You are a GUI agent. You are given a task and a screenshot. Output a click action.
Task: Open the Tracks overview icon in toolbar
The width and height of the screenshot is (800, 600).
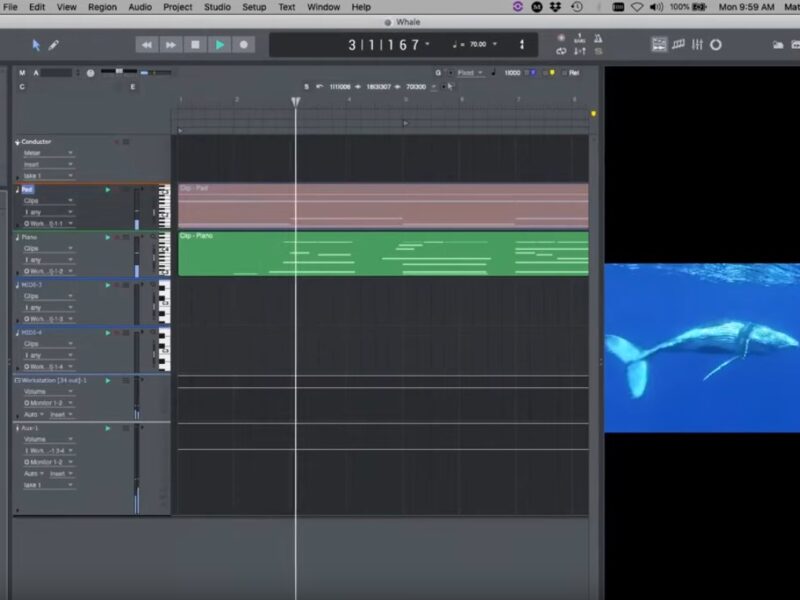point(659,45)
